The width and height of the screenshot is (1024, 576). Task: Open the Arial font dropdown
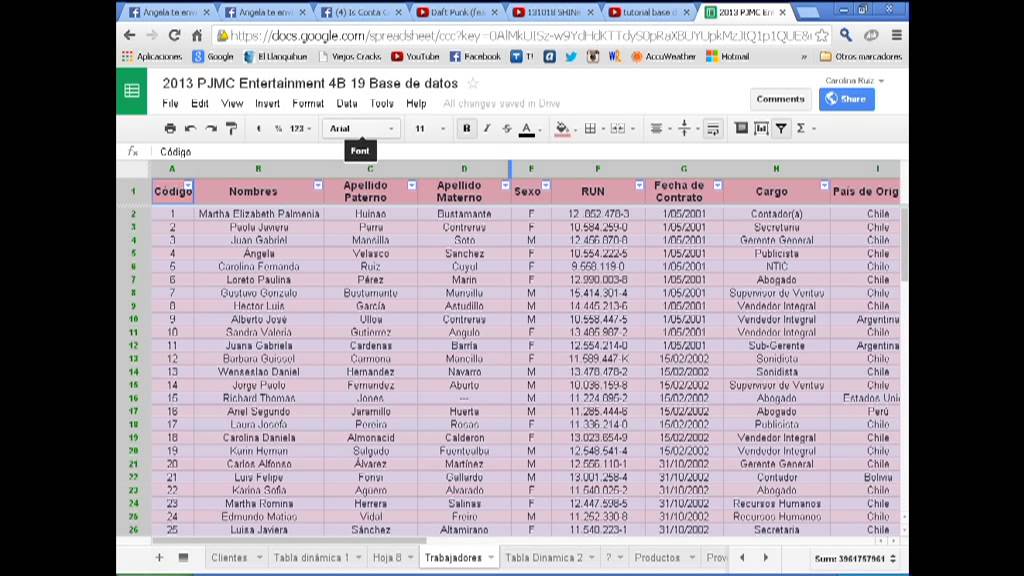coord(361,129)
